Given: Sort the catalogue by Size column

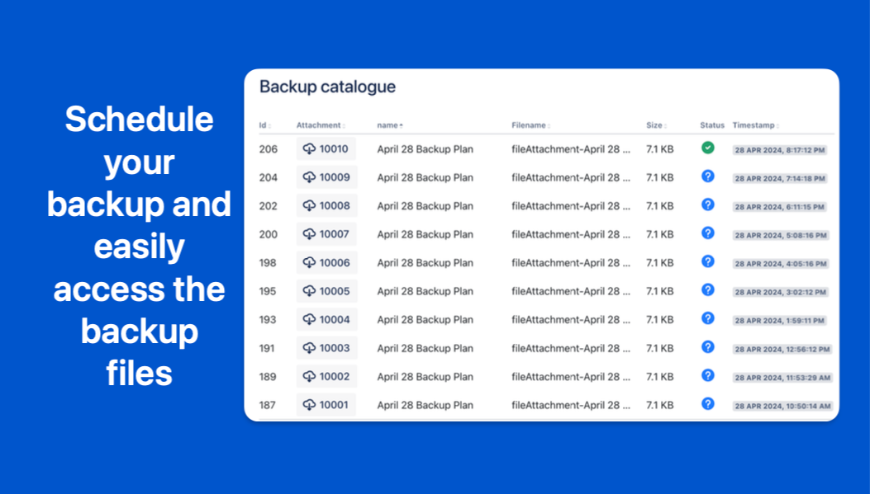Looking at the screenshot, I should 655,125.
